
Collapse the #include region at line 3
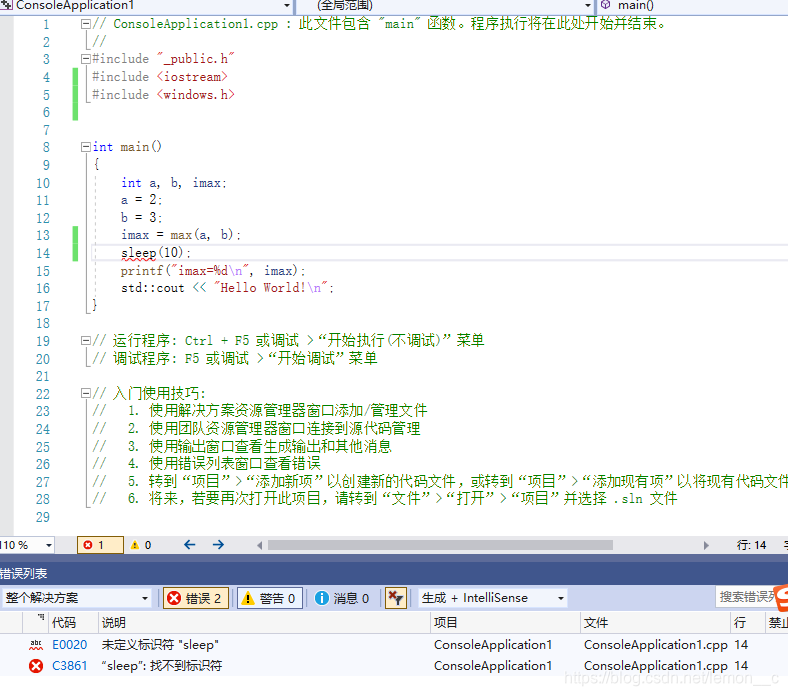pyautogui.click(x=85, y=59)
